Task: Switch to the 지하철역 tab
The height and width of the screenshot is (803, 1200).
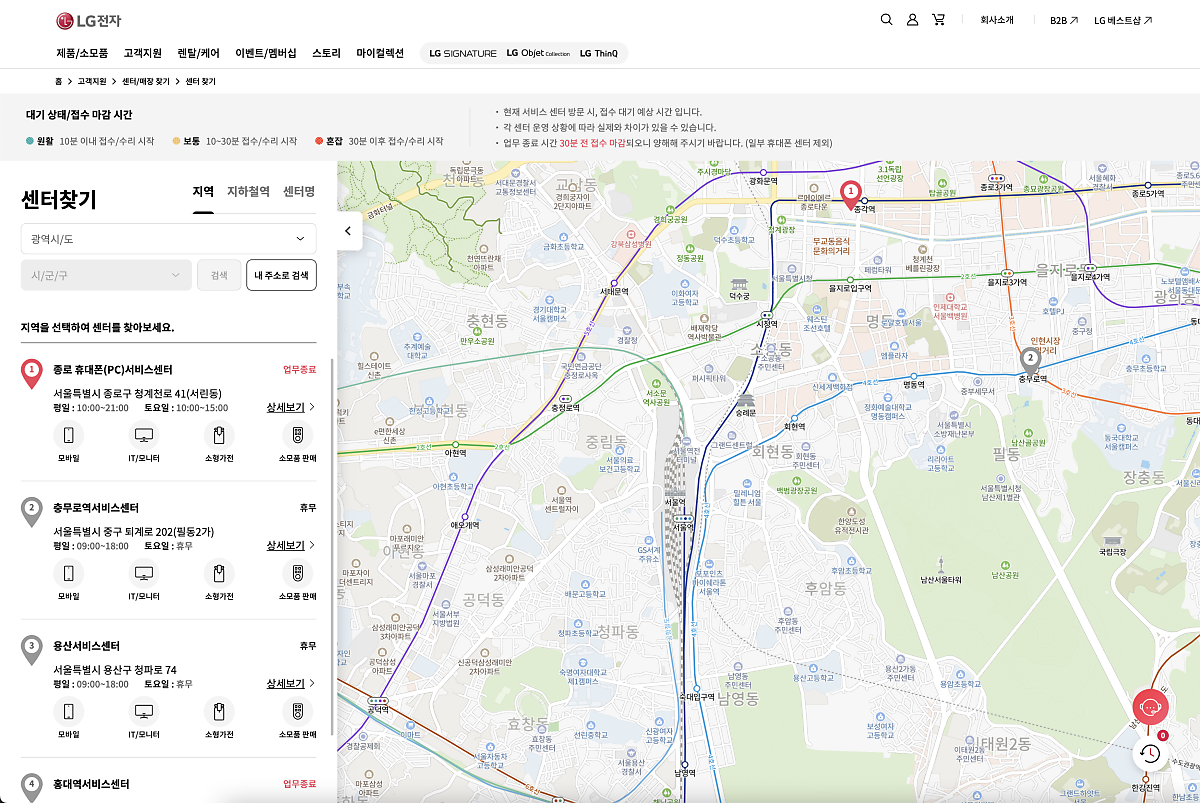Action: pyautogui.click(x=248, y=192)
